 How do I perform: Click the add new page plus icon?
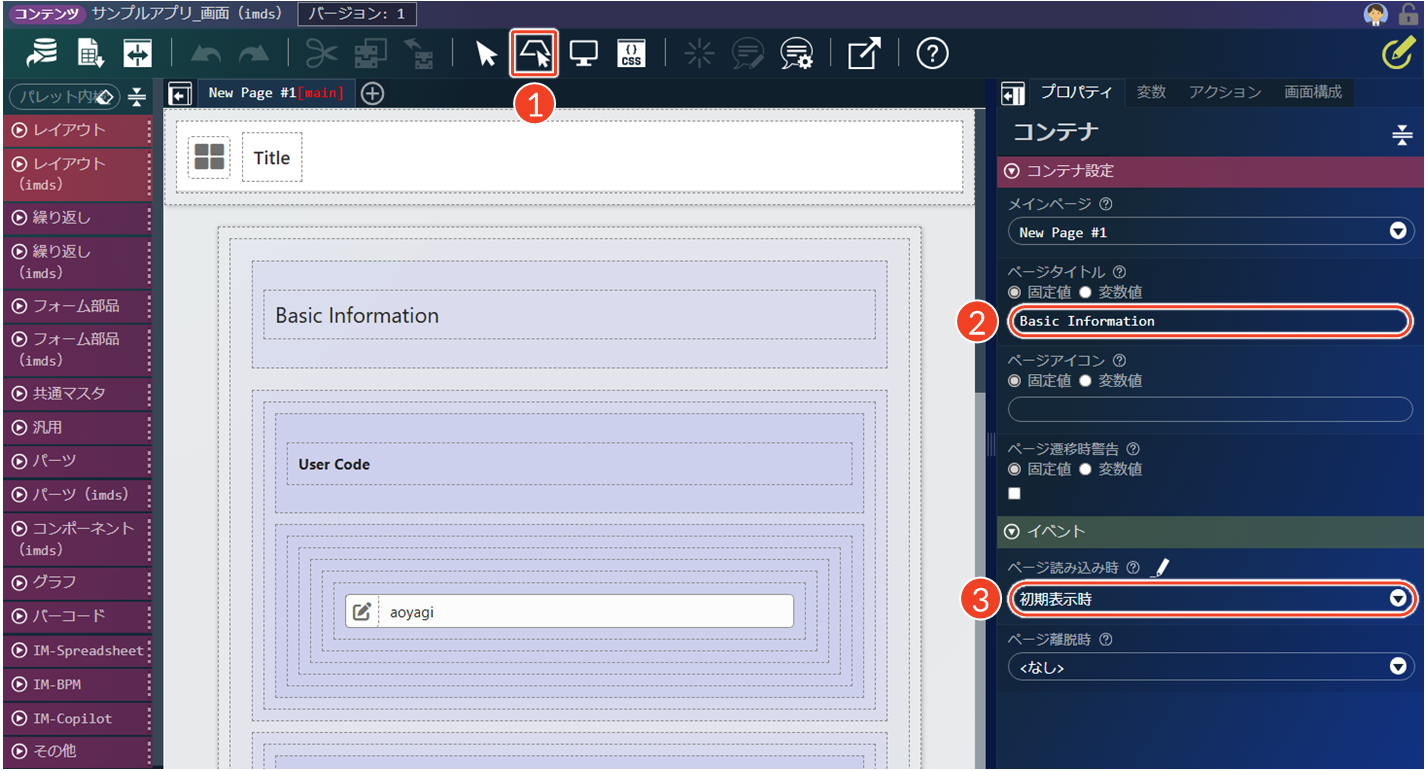[372, 93]
